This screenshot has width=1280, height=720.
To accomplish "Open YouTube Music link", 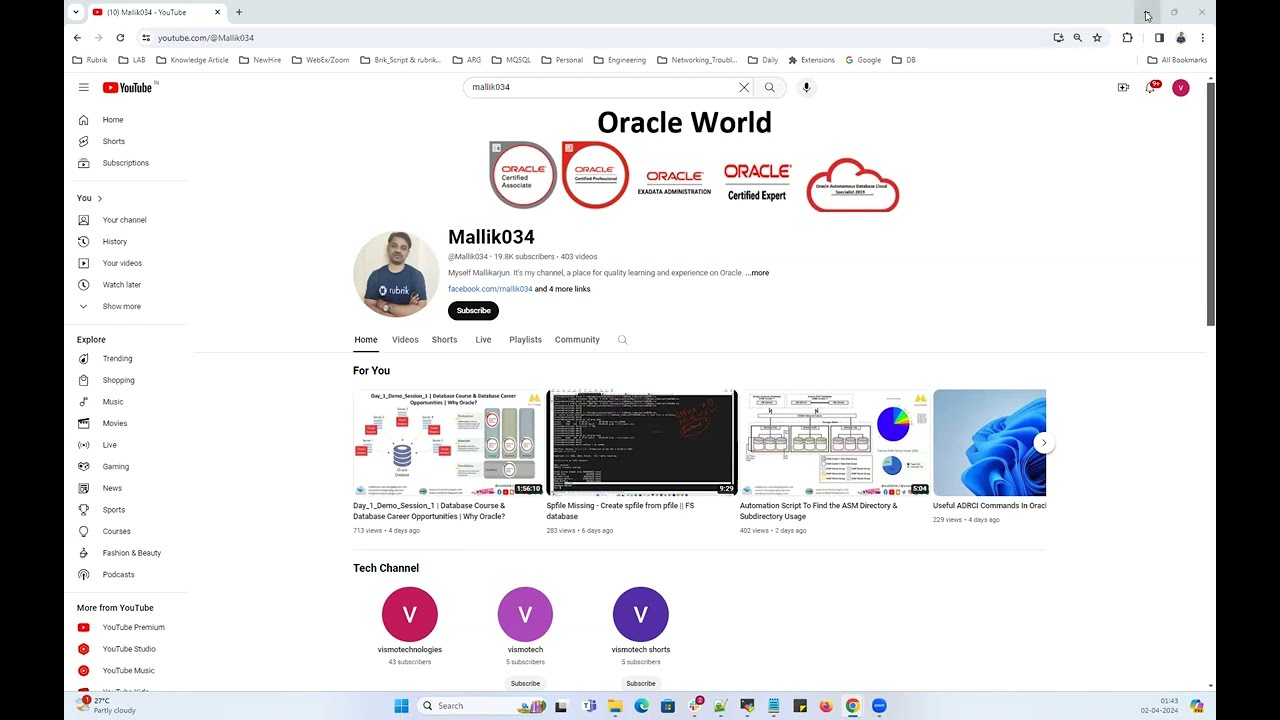I will (130, 671).
